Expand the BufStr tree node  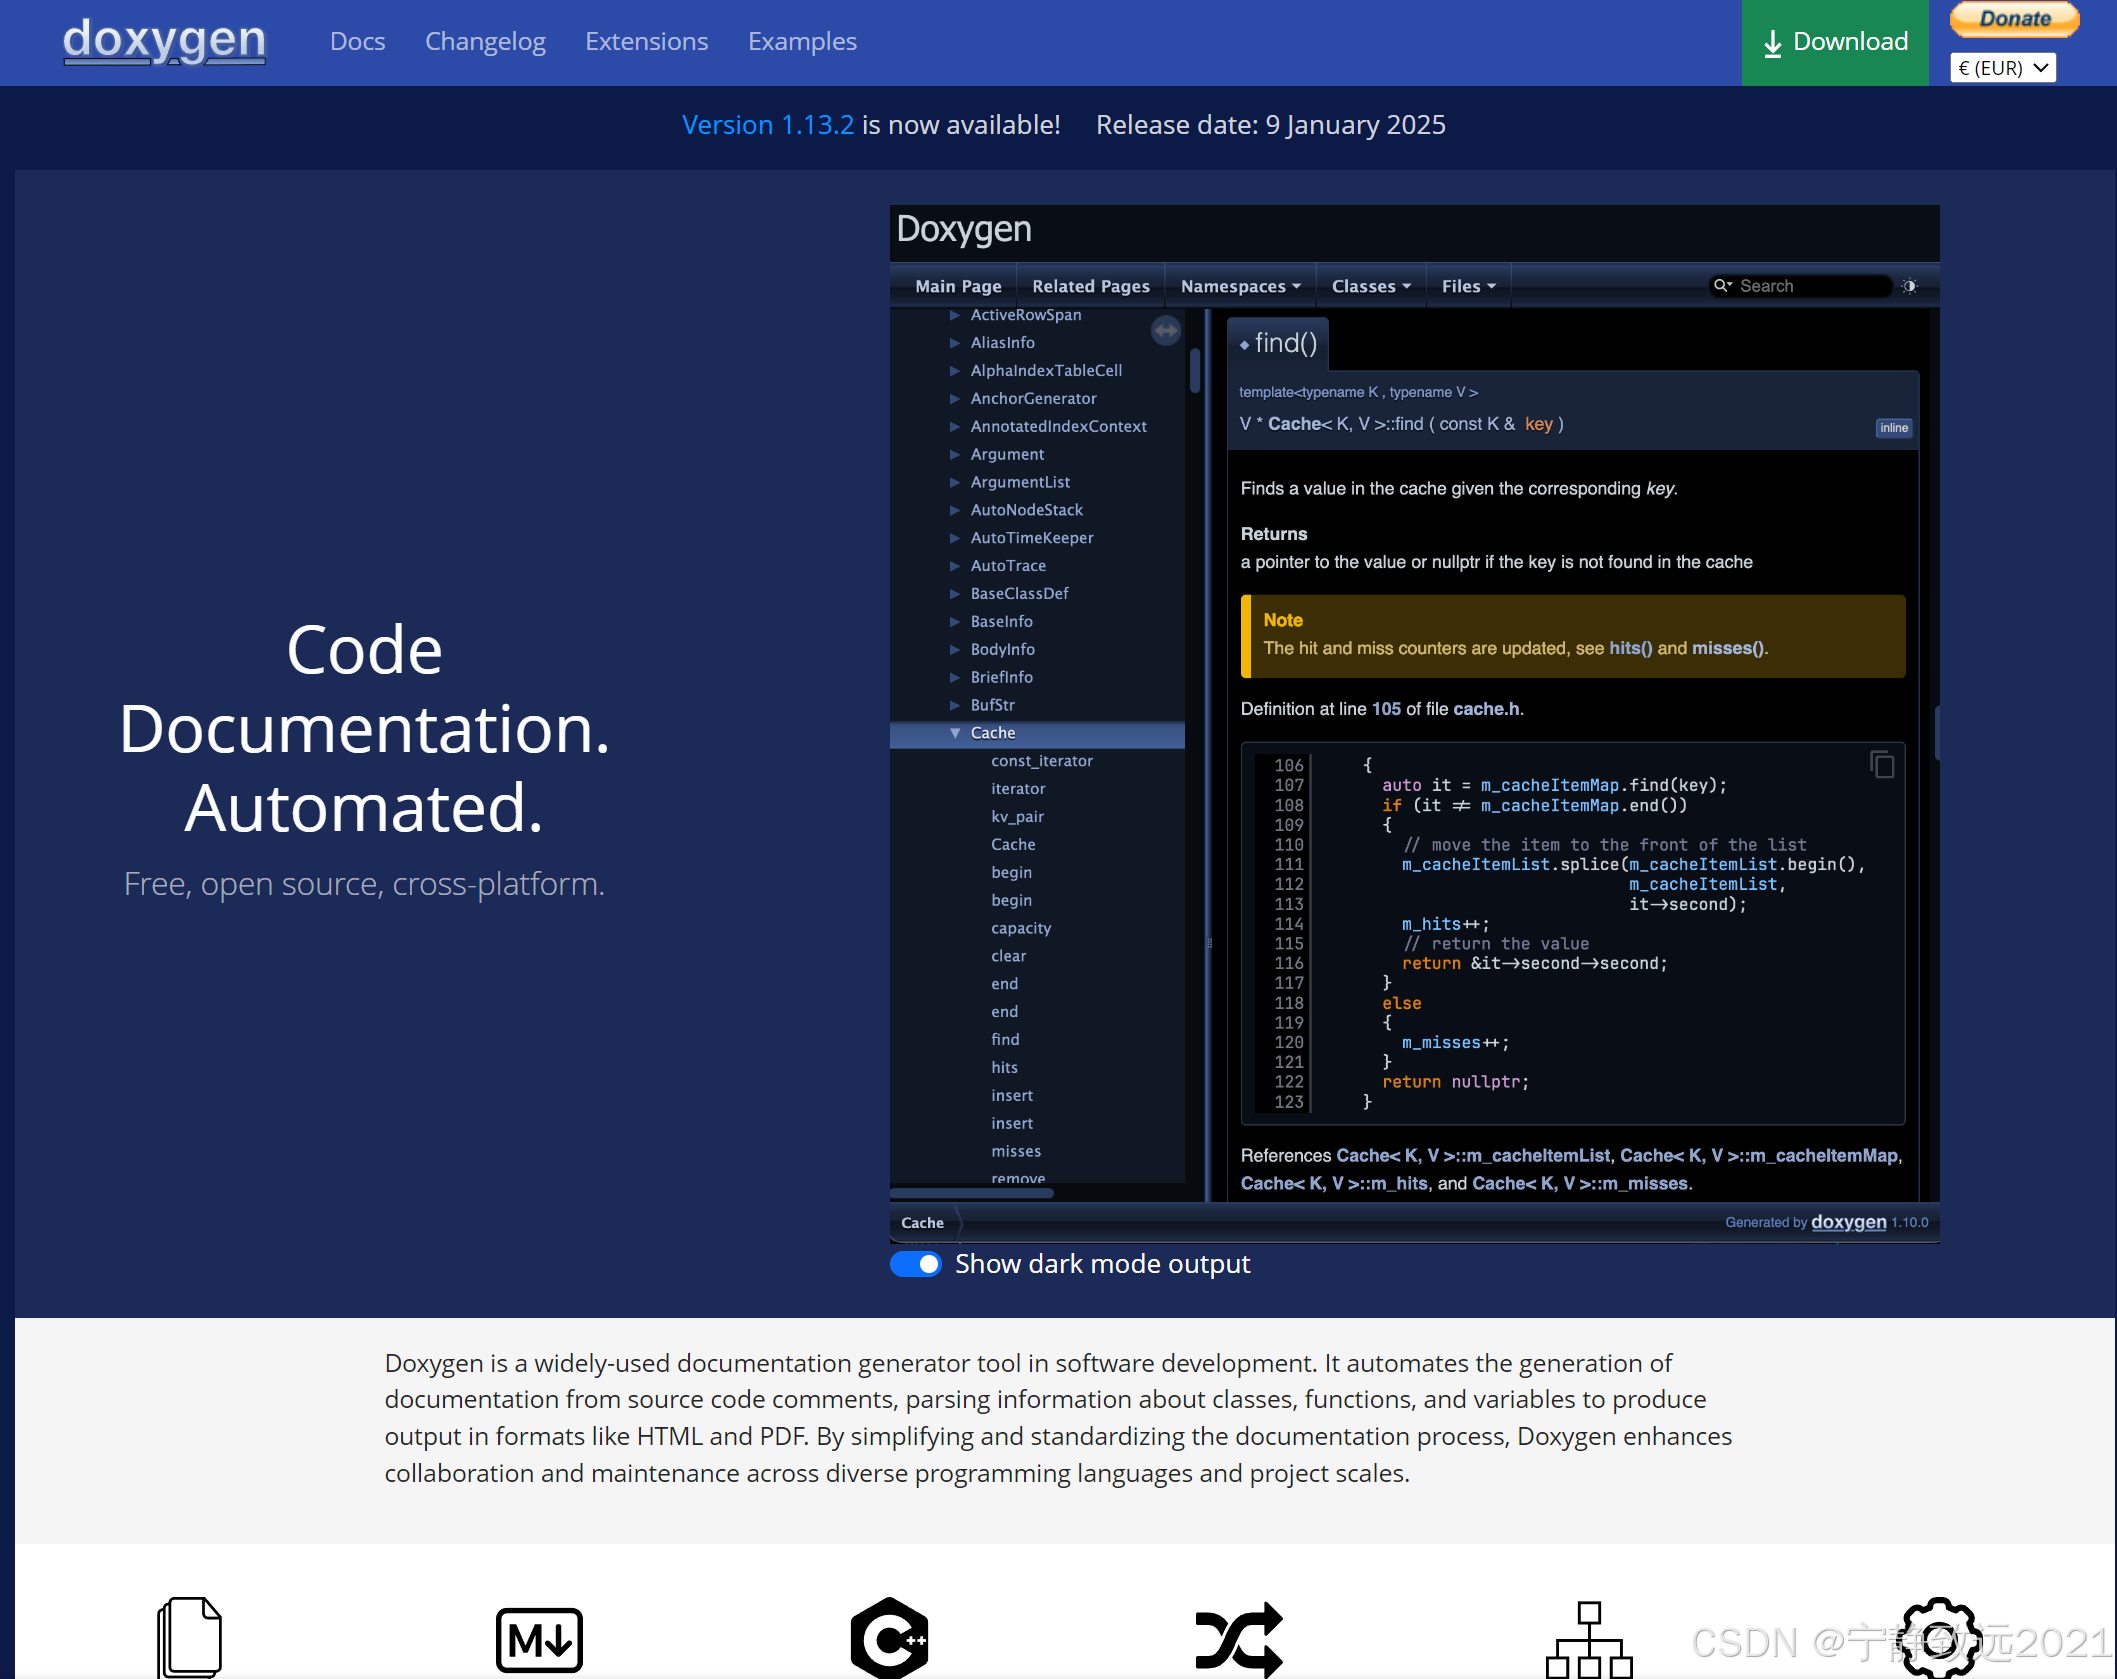tap(954, 705)
